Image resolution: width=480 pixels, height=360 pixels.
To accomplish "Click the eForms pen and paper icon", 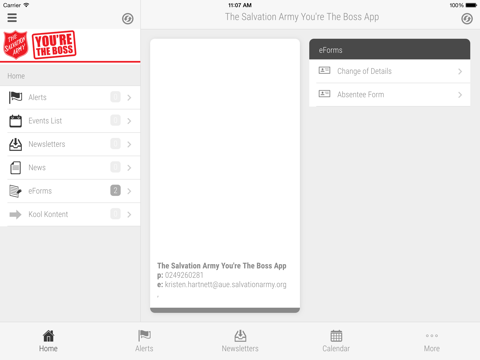I will [15, 191].
